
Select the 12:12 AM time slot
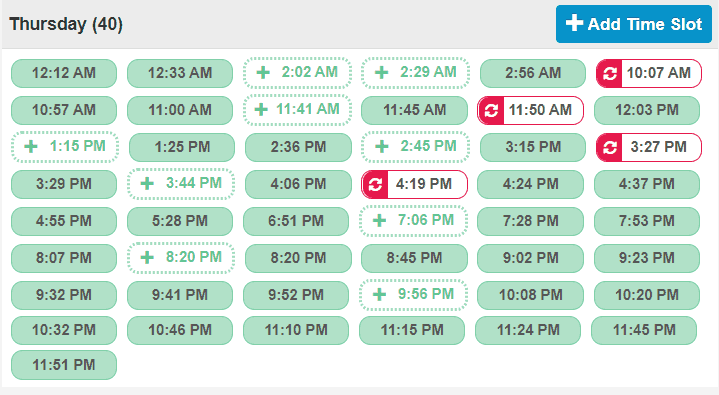coord(64,73)
